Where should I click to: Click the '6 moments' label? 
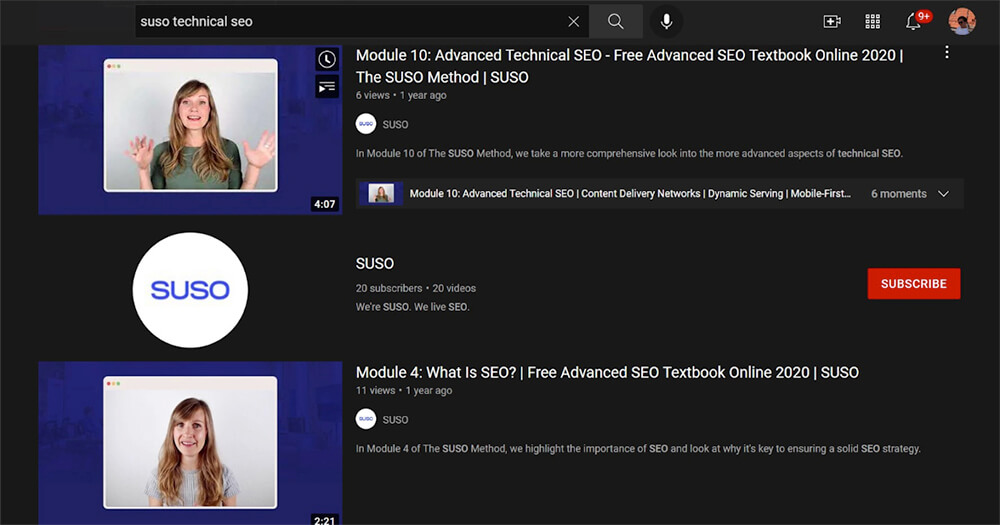tap(899, 194)
